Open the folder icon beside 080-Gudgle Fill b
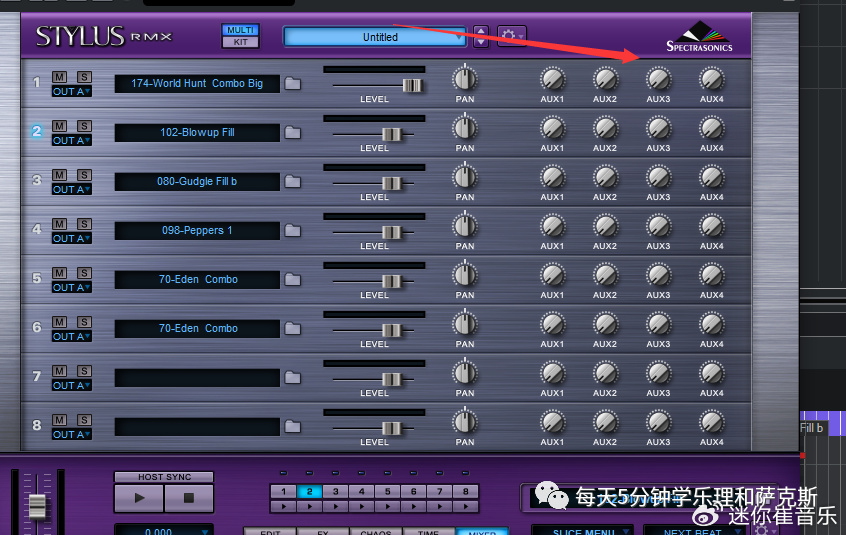Image resolution: width=846 pixels, height=535 pixels. tap(292, 182)
